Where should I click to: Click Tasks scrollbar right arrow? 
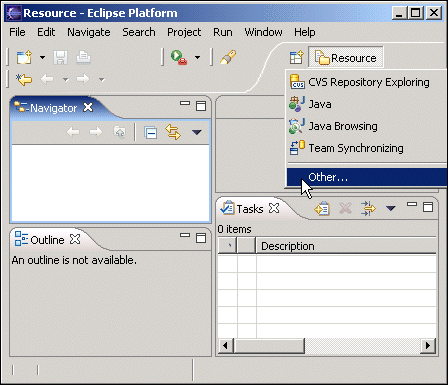[428, 346]
